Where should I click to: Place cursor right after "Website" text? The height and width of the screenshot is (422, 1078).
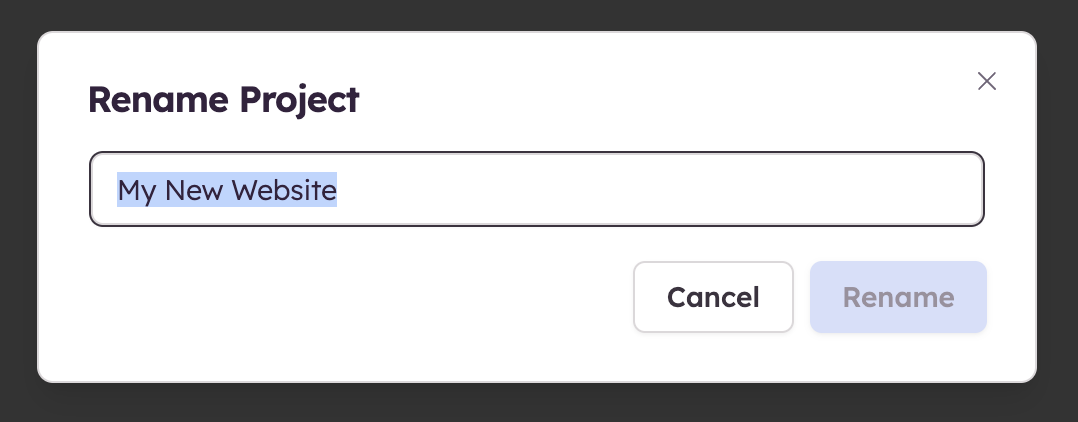tap(338, 189)
